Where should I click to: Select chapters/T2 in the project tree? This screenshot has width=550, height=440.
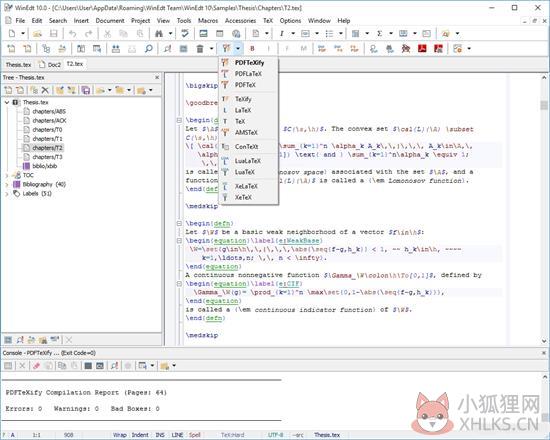pos(47,148)
